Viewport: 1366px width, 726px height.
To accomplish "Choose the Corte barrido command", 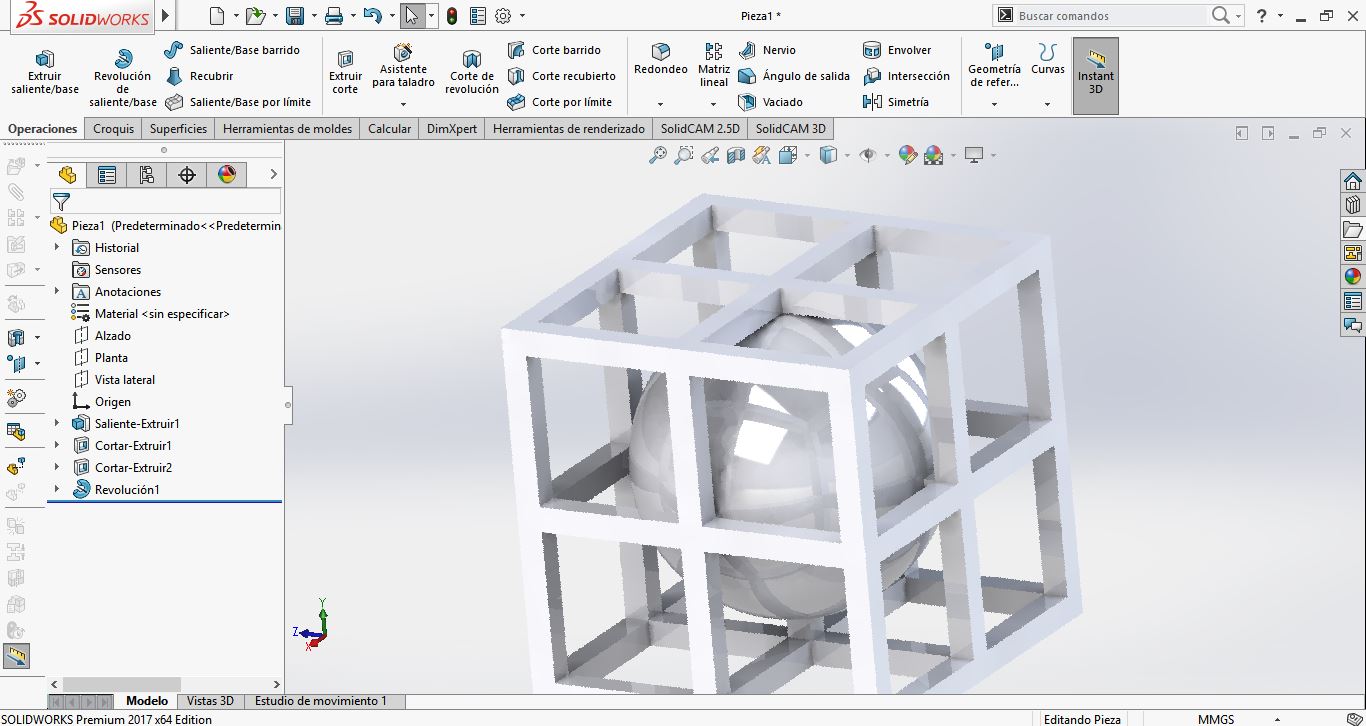I will (x=554, y=50).
